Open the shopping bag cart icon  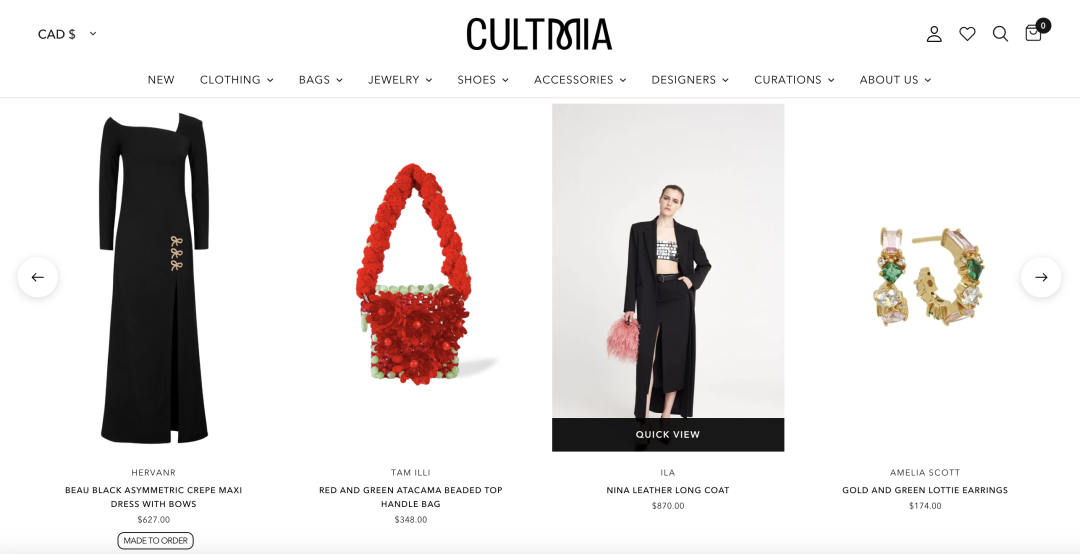pyautogui.click(x=1033, y=32)
